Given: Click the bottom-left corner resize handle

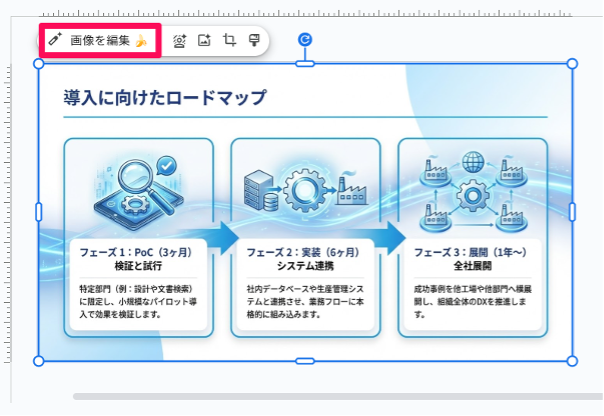Looking at the screenshot, I should tap(39, 360).
